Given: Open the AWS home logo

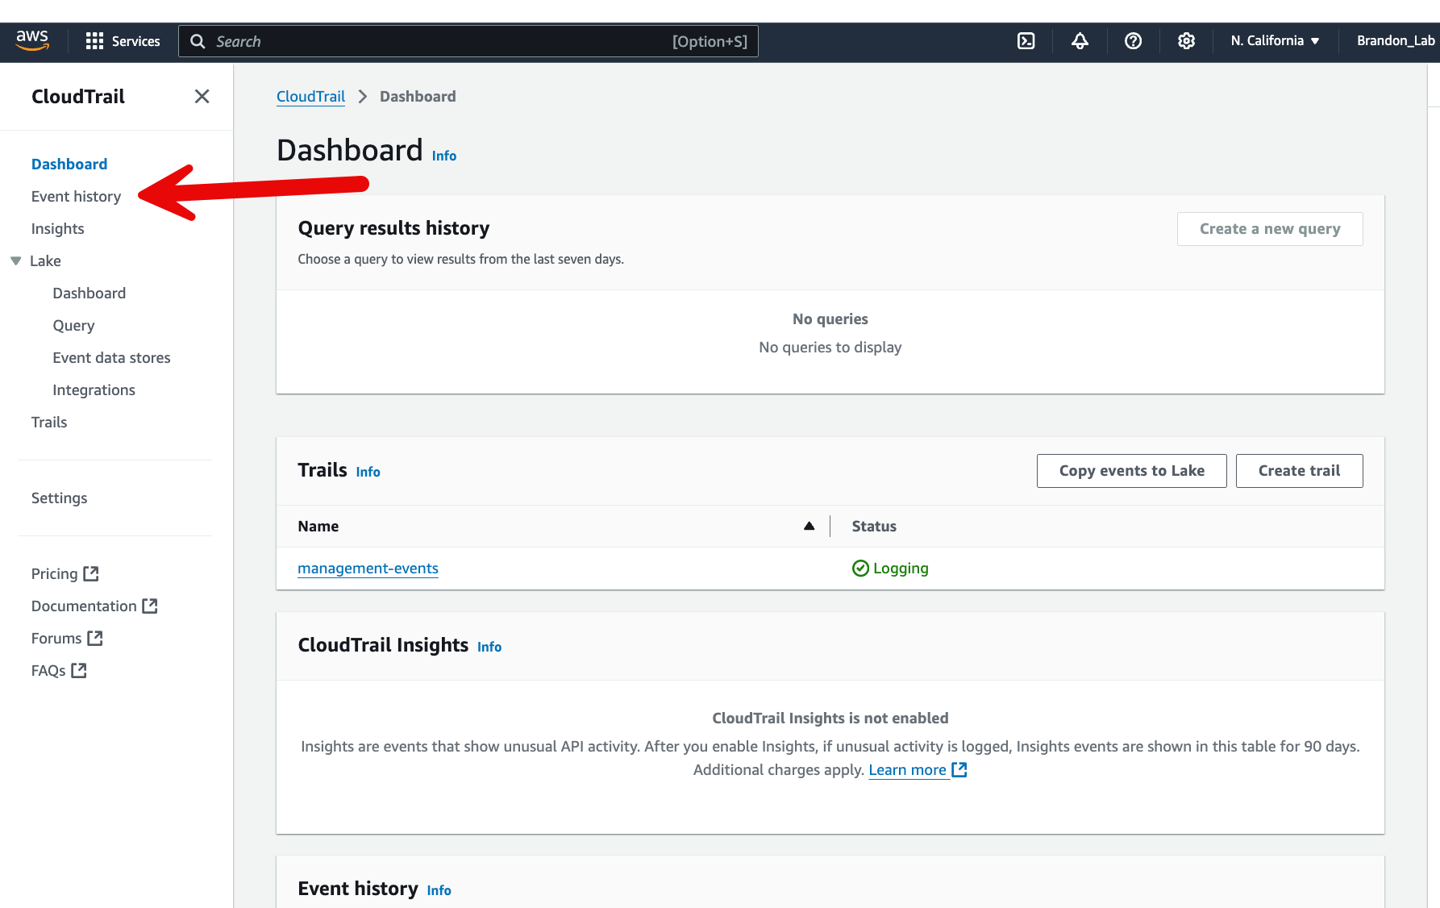Looking at the screenshot, I should pyautogui.click(x=32, y=40).
